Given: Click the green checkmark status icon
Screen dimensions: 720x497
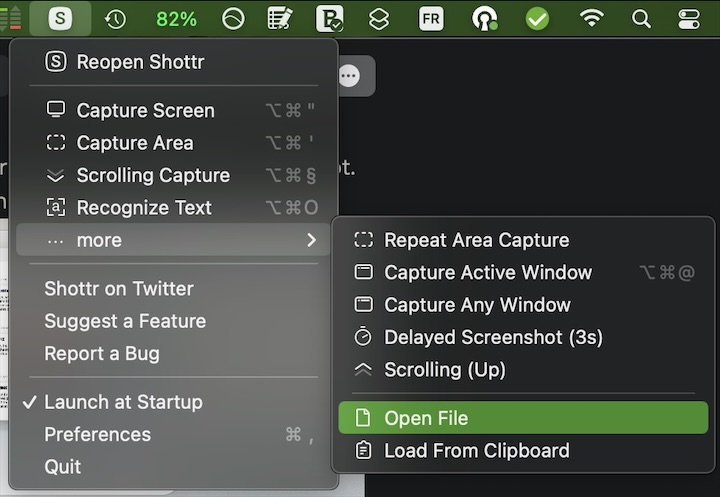Looking at the screenshot, I should pyautogui.click(x=538, y=19).
